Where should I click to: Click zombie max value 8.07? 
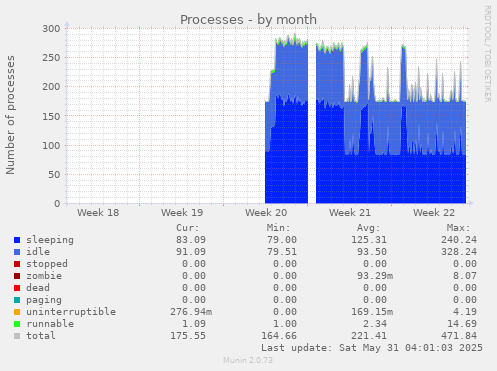point(465,276)
